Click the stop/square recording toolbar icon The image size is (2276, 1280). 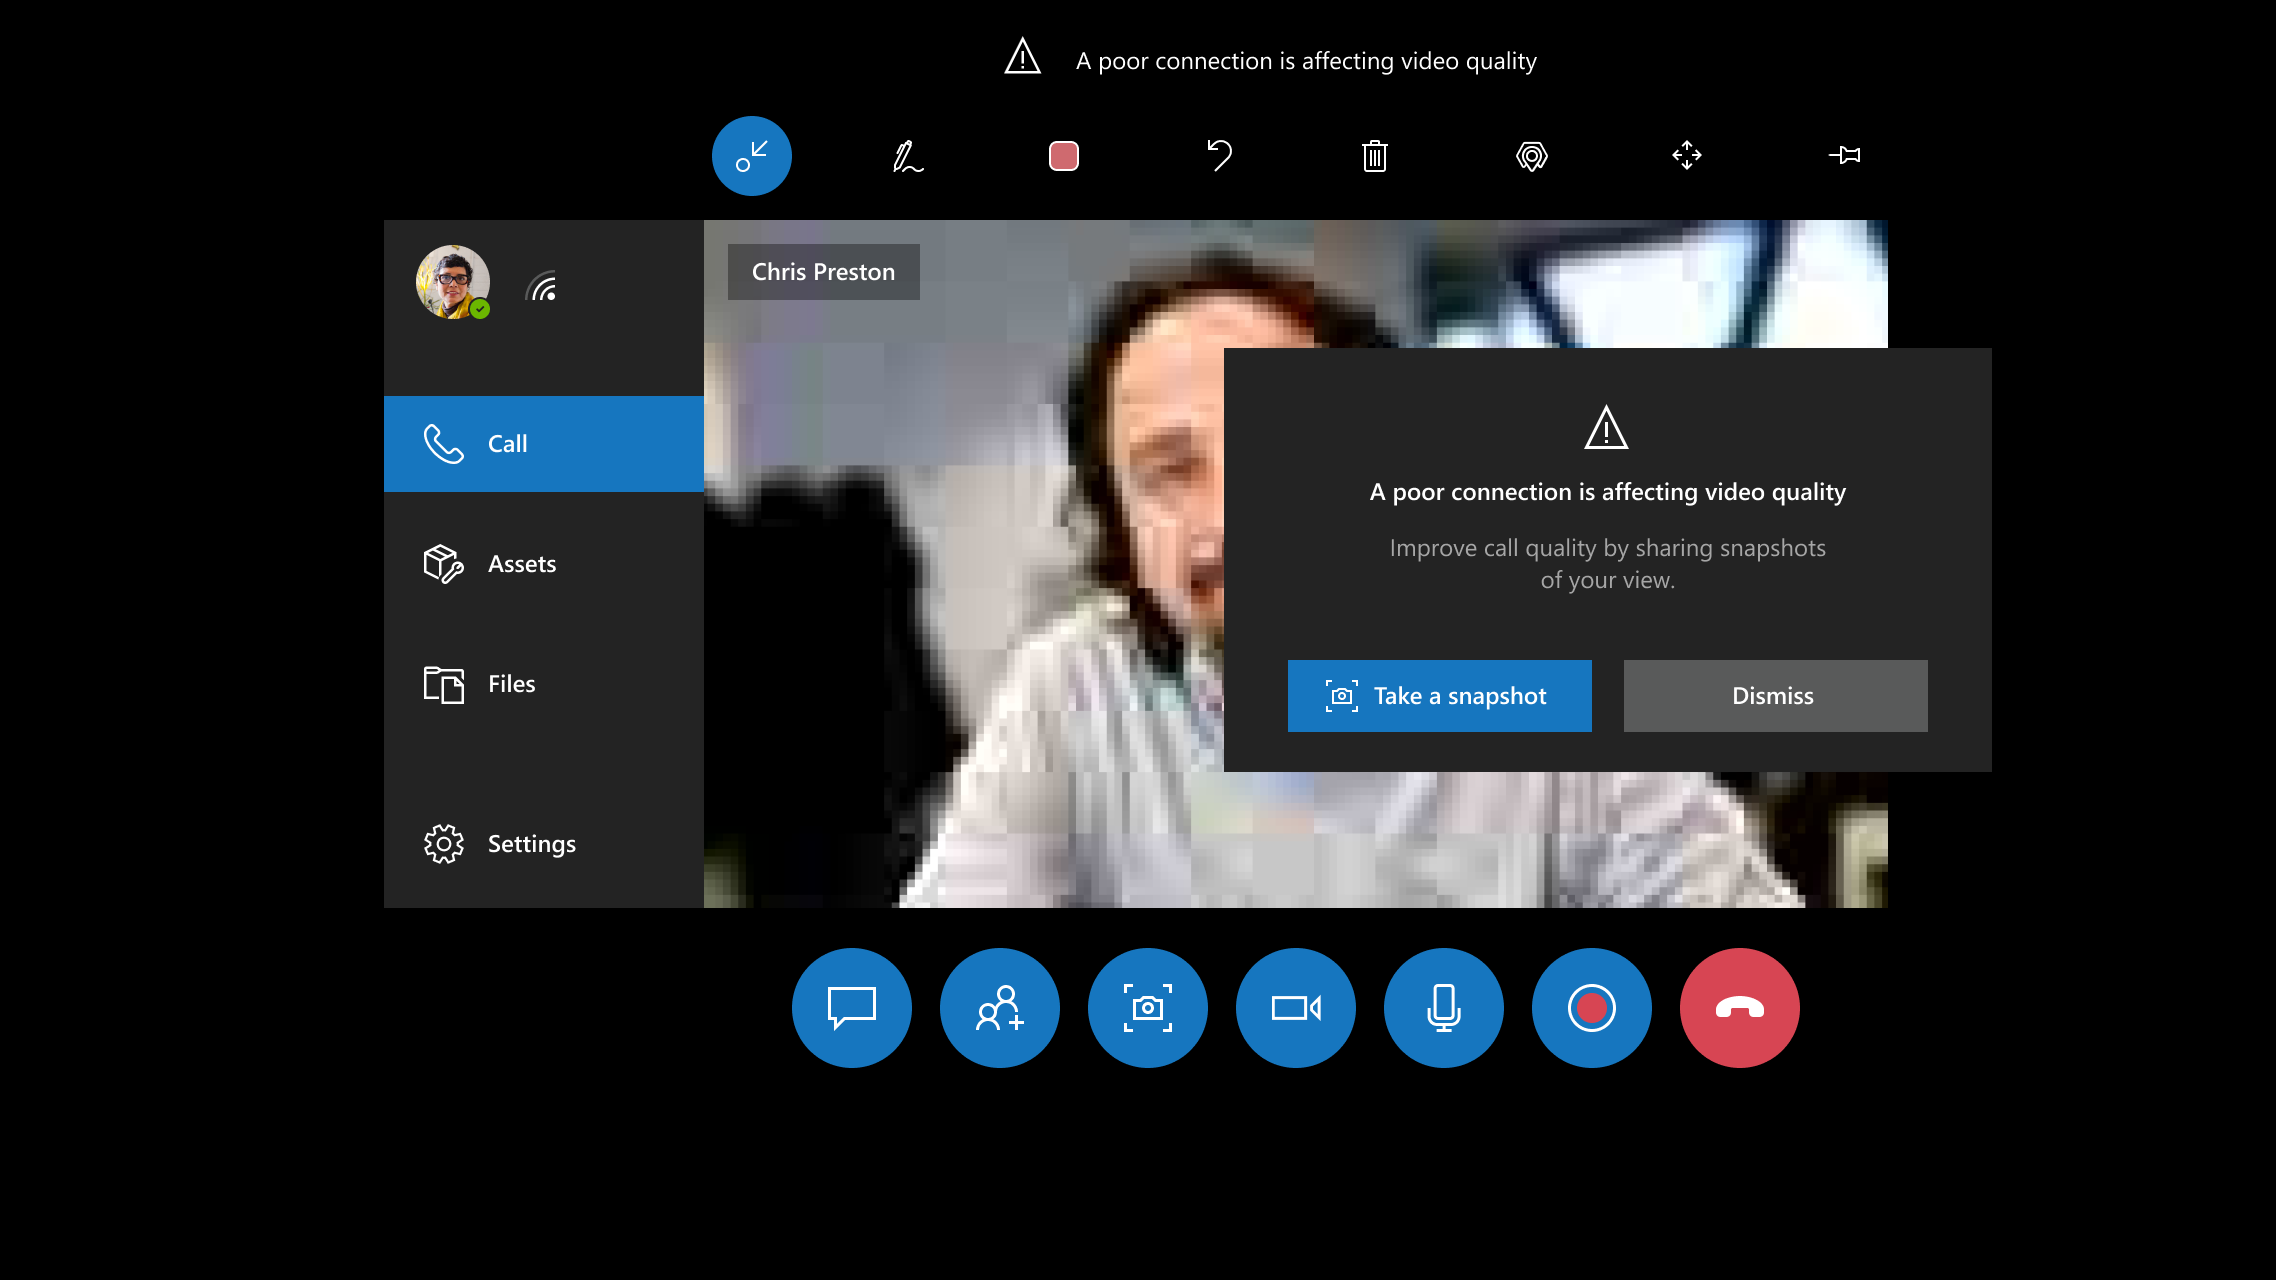(x=1065, y=155)
